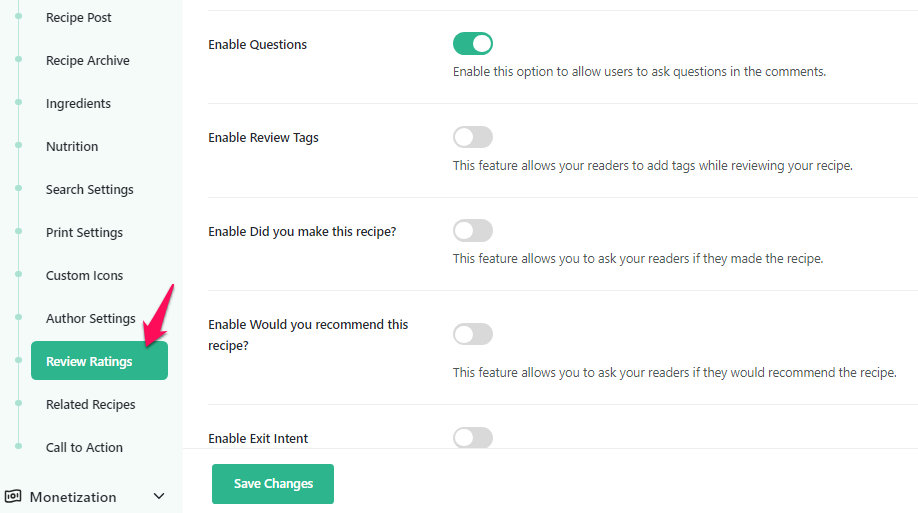Screen dimensions: 918x513
Task: Open Author Settings in sidebar
Action: pos(91,319)
